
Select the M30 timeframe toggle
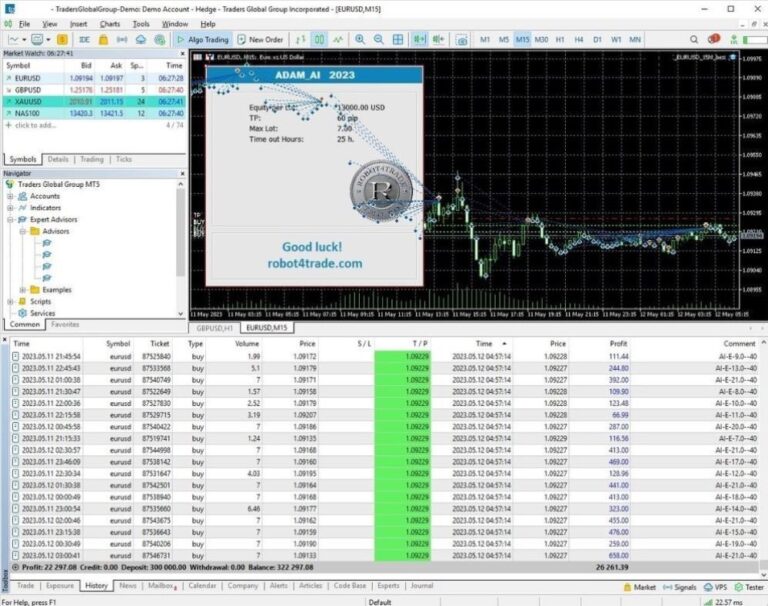(541, 39)
